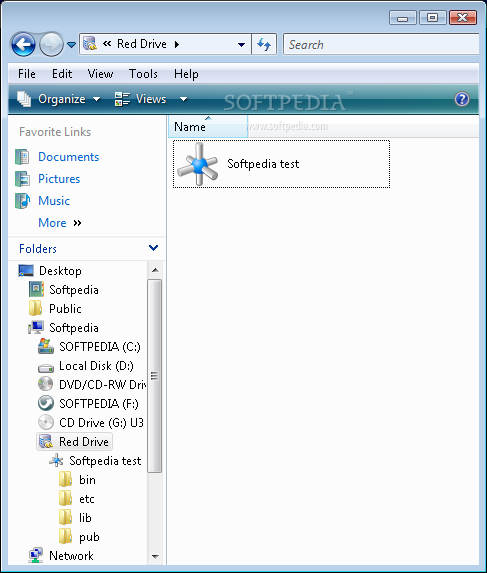The image size is (487, 573).
Task: Collapse the Folders pane chevron
Action: tap(153, 248)
